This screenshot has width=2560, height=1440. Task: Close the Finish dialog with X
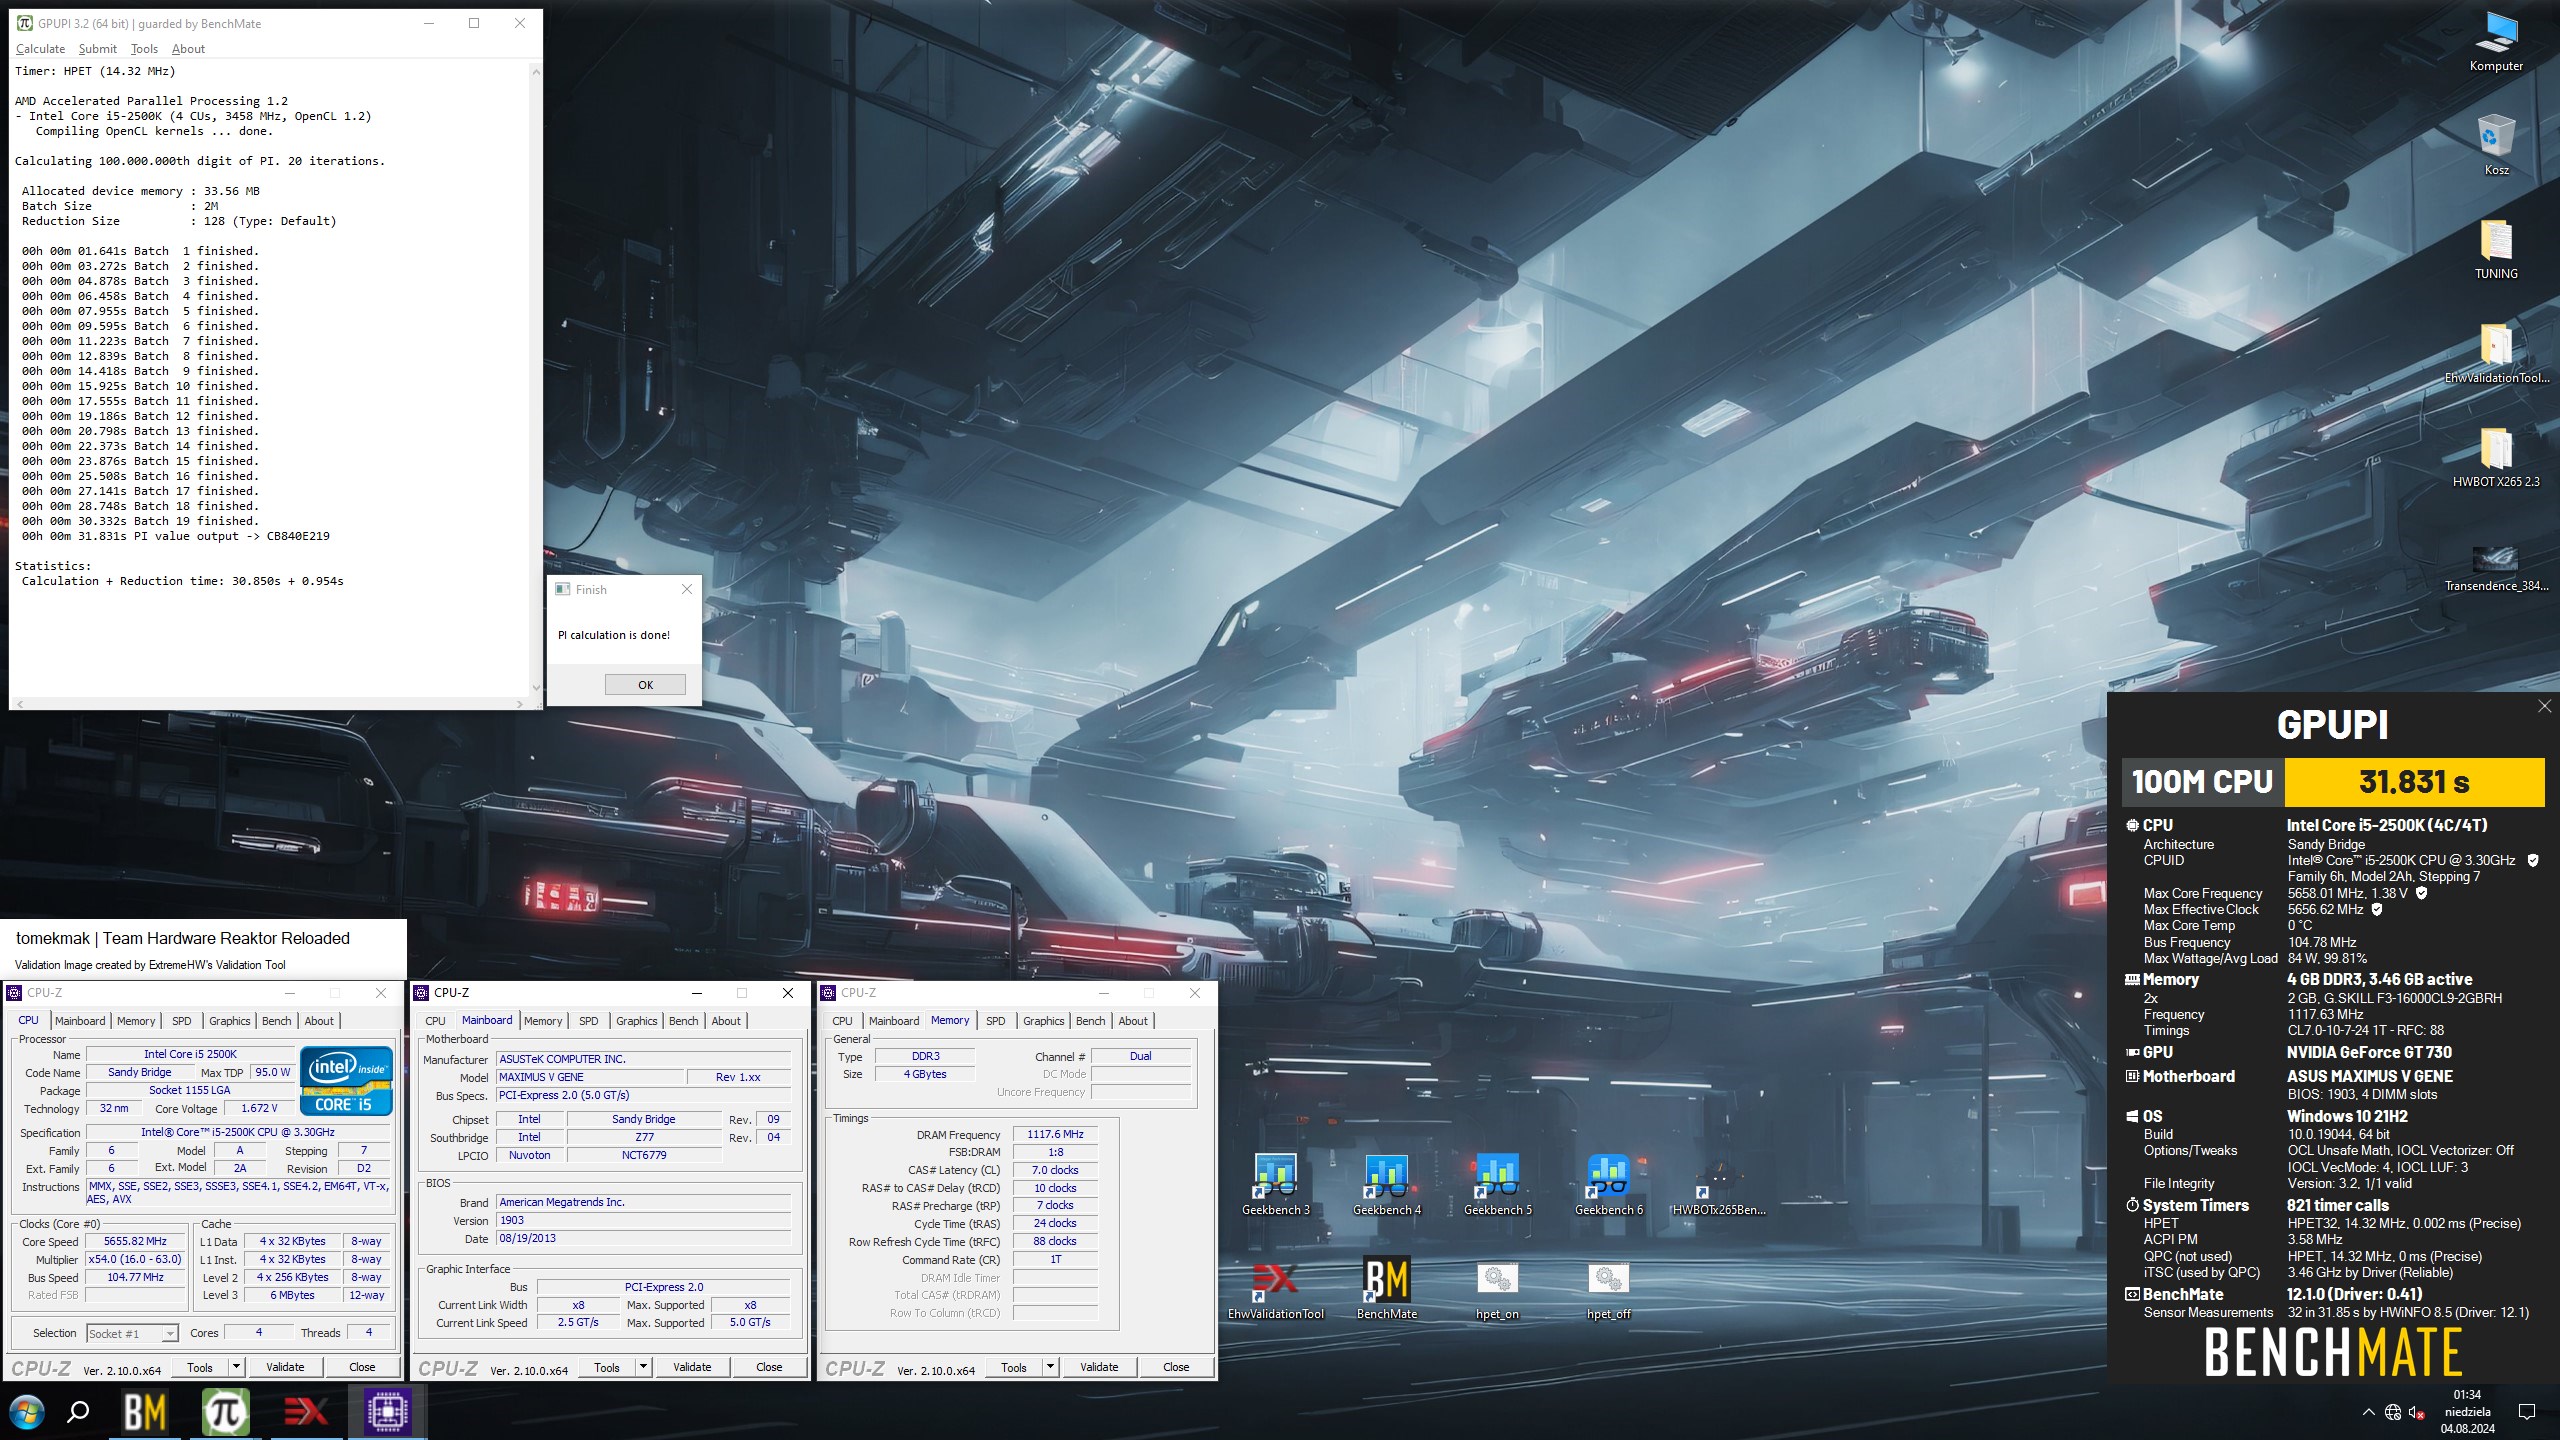pyautogui.click(x=686, y=589)
